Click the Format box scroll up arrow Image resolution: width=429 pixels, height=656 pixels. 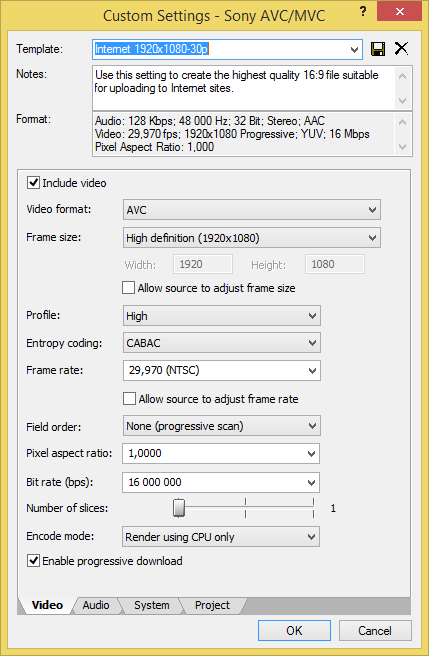point(403,122)
